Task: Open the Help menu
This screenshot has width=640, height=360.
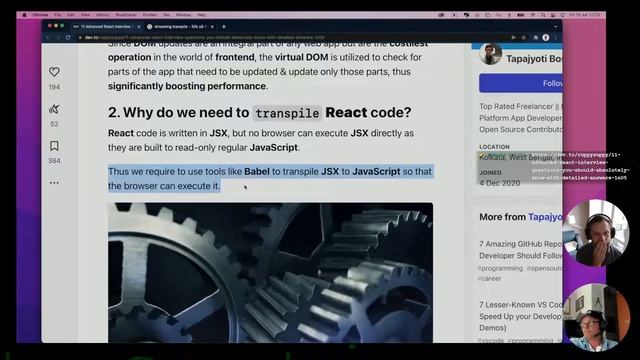Action: tap(201, 15)
